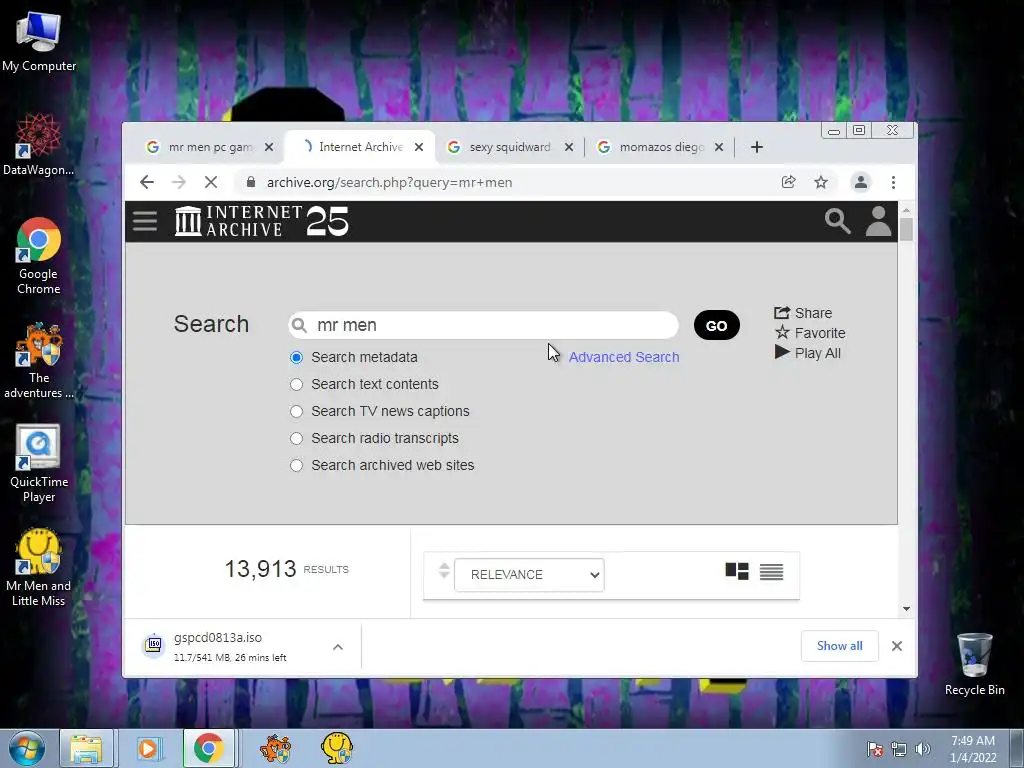Click the Internet Archive 25 logo
Screen dimensions: 1024x768
click(262, 221)
